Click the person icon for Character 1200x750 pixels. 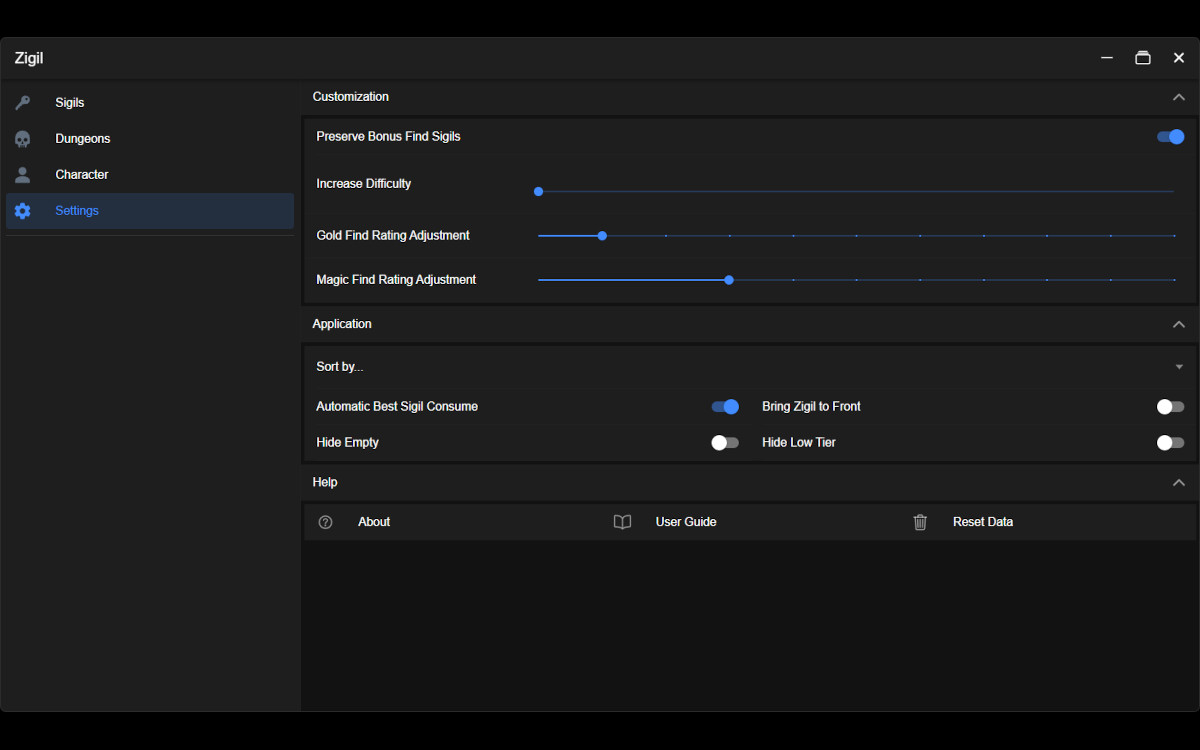[x=22, y=175]
